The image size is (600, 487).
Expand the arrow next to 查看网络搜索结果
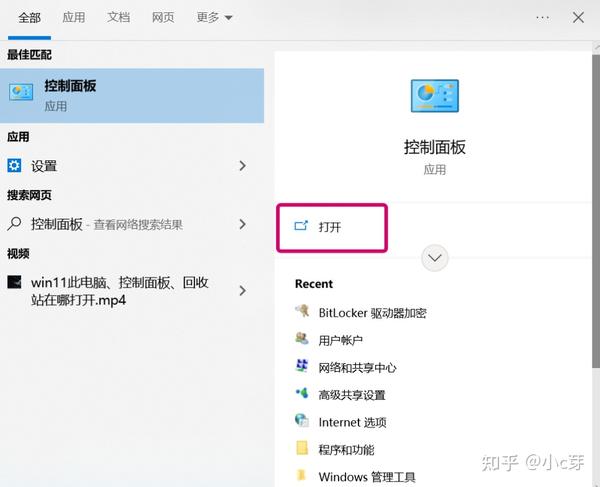pos(243,224)
